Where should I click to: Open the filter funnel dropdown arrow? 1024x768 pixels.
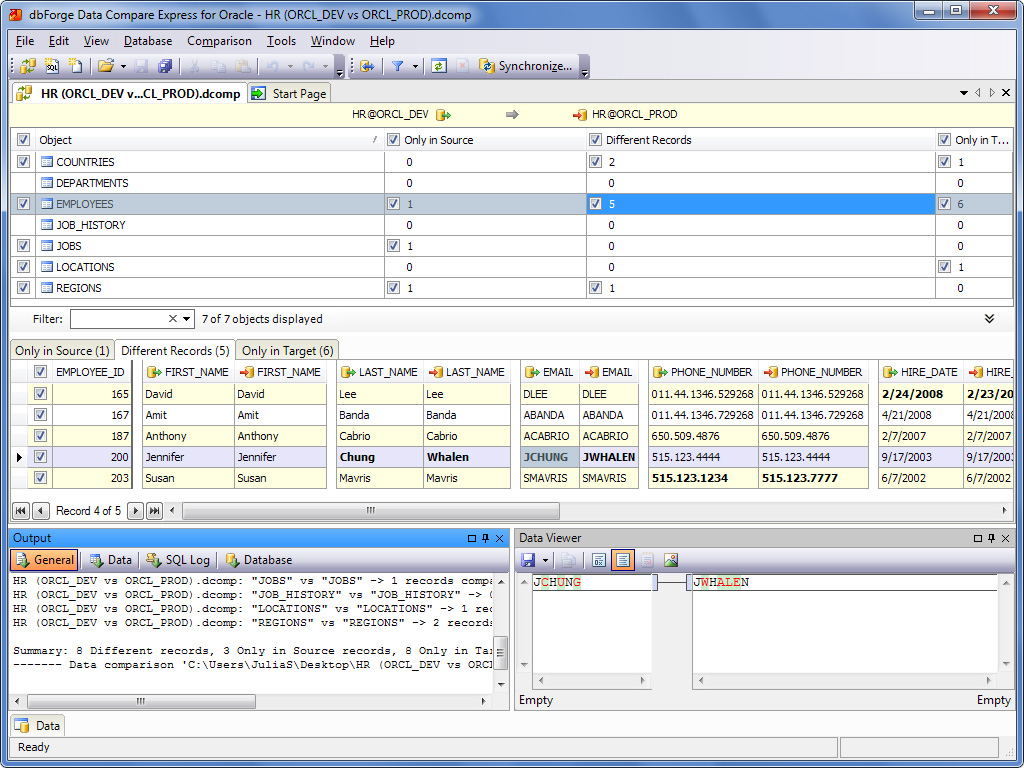tap(415, 67)
